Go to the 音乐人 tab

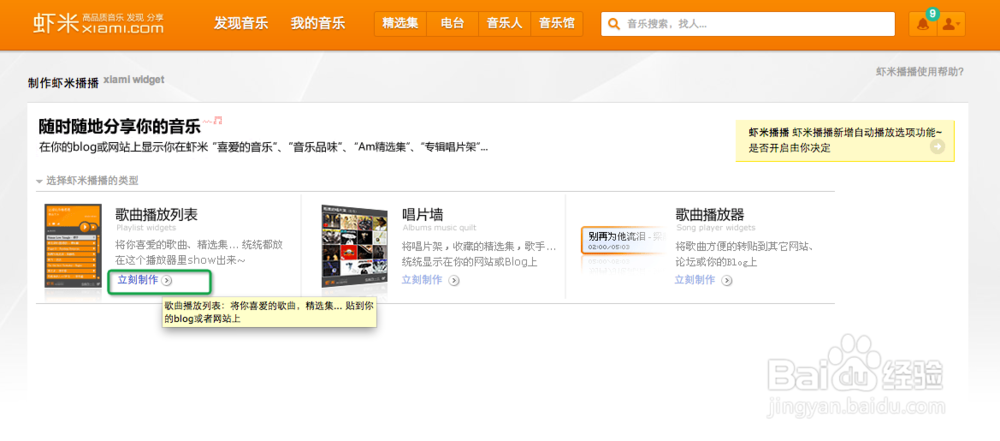pos(504,24)
